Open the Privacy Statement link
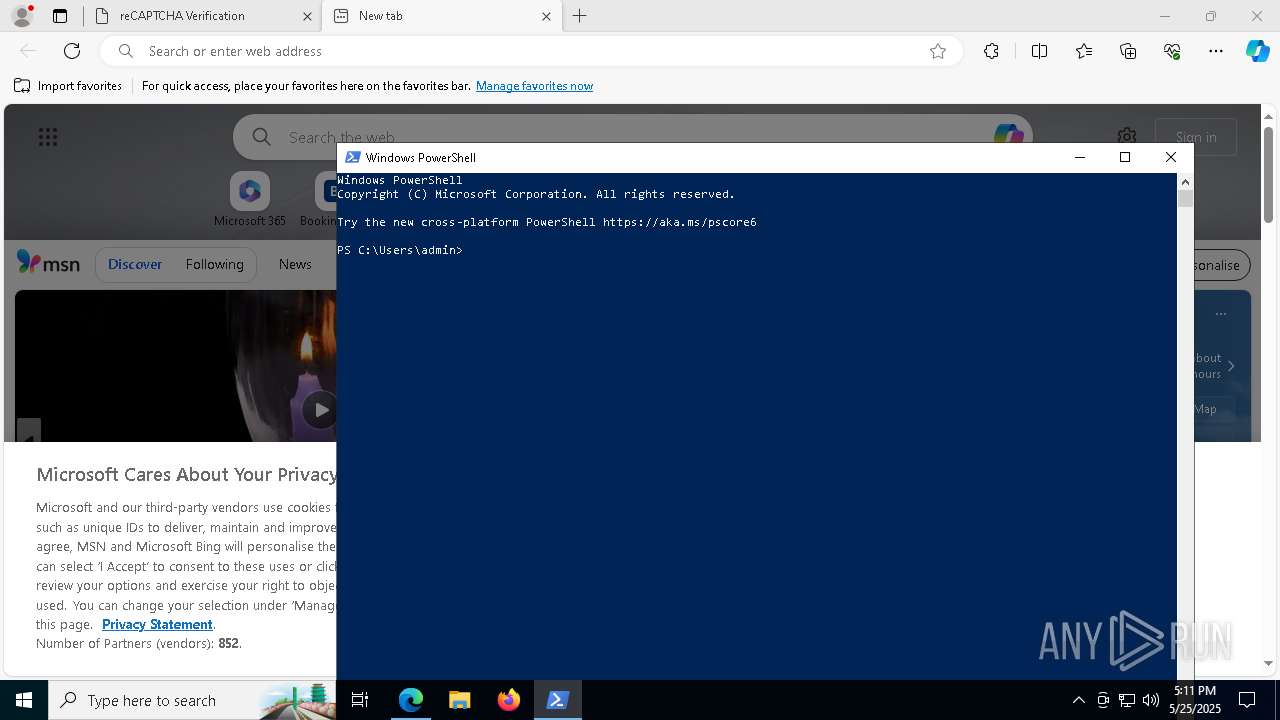The height and width of the screenshot is (720, 1280). click(x=157, y=624)
